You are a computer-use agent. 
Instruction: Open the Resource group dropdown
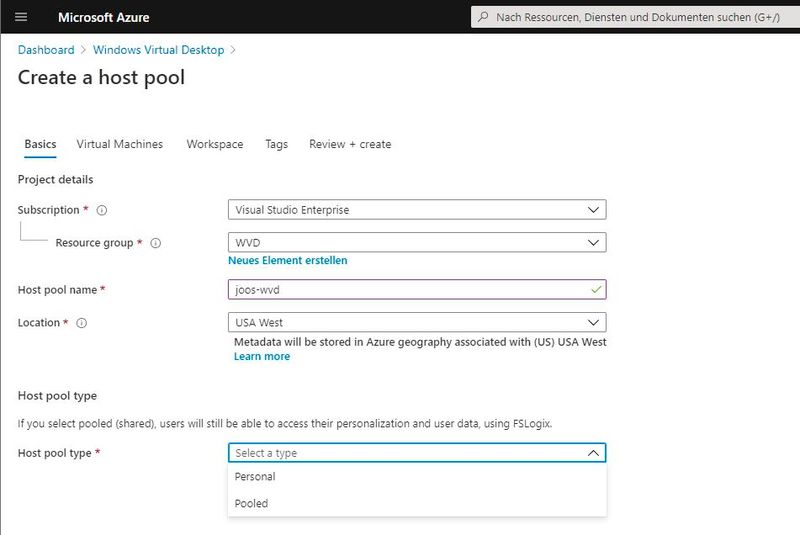tap(417, 242)
